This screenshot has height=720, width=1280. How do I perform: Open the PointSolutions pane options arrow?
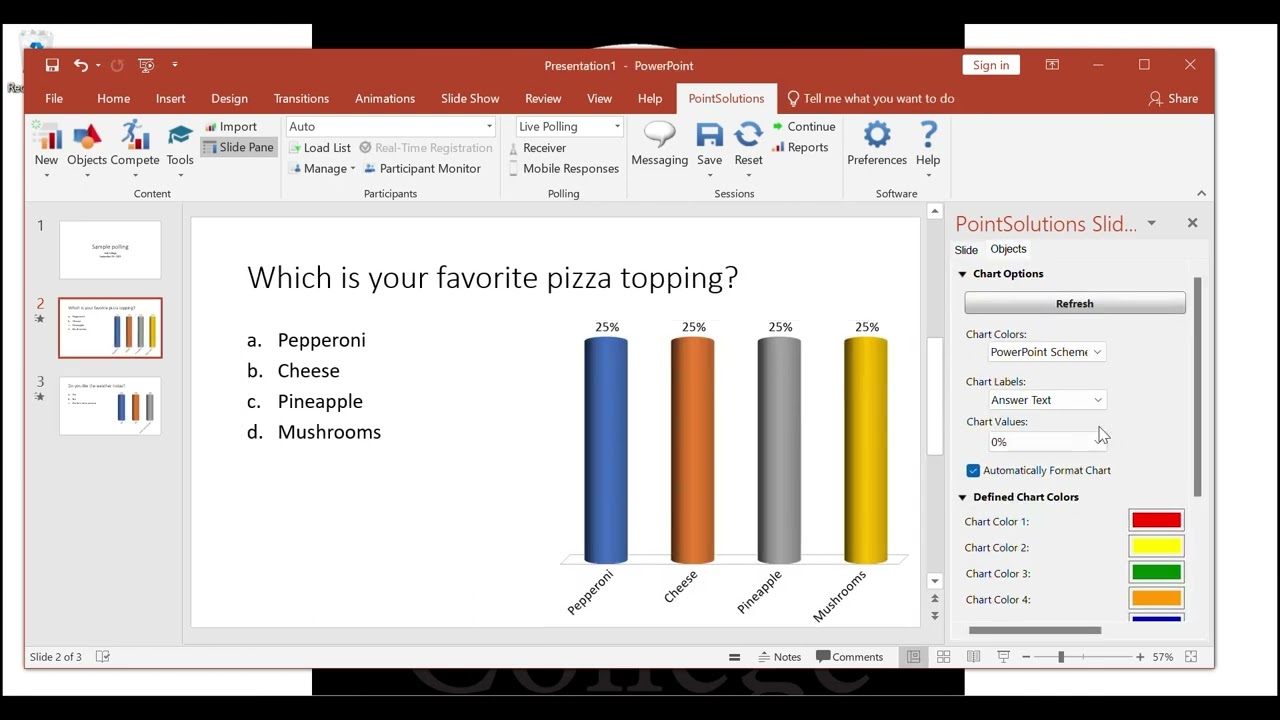[x=1152, y=223]
